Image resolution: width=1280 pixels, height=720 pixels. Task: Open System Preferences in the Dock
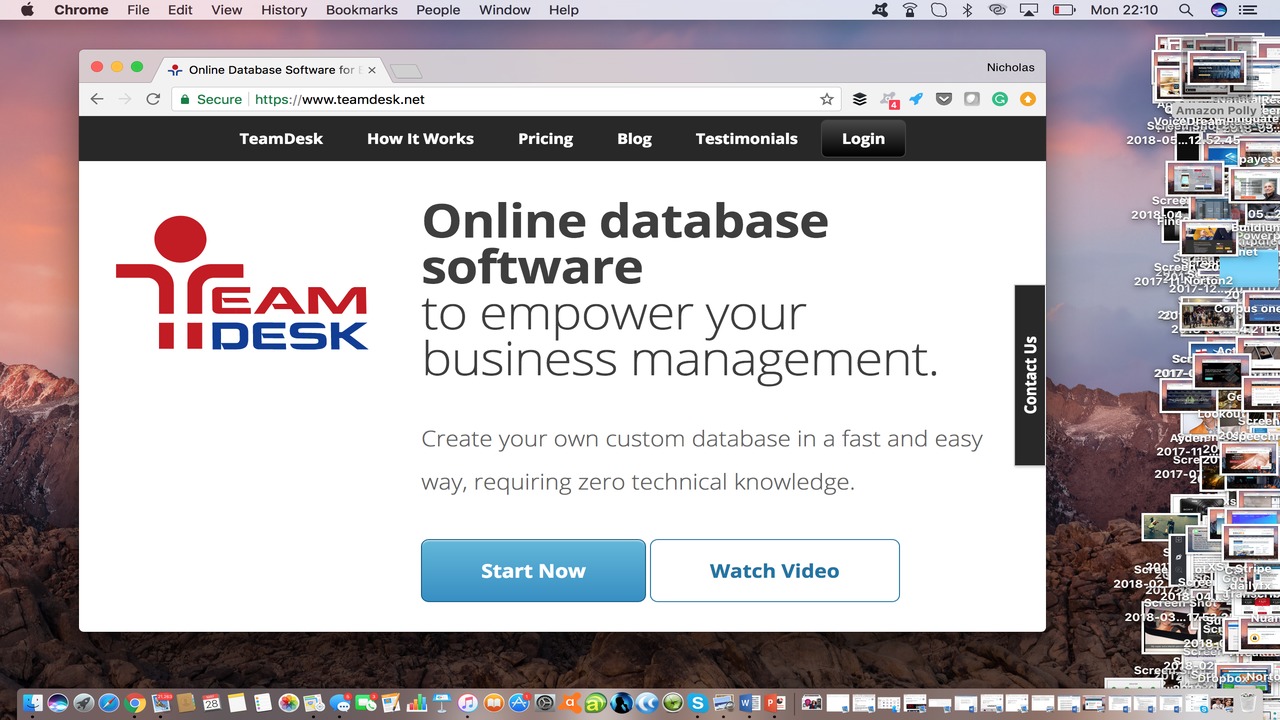click(545, 703)
